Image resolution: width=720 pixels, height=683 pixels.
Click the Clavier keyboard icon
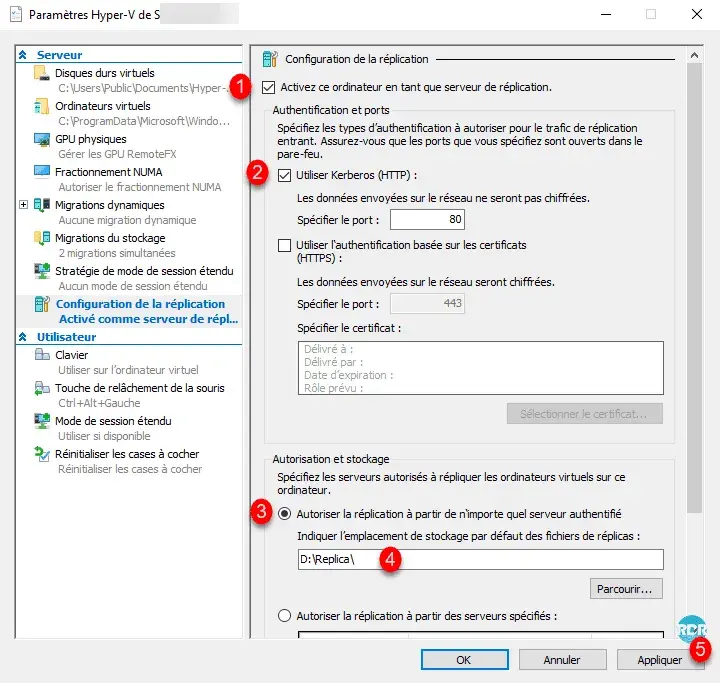tap(41, 356)
